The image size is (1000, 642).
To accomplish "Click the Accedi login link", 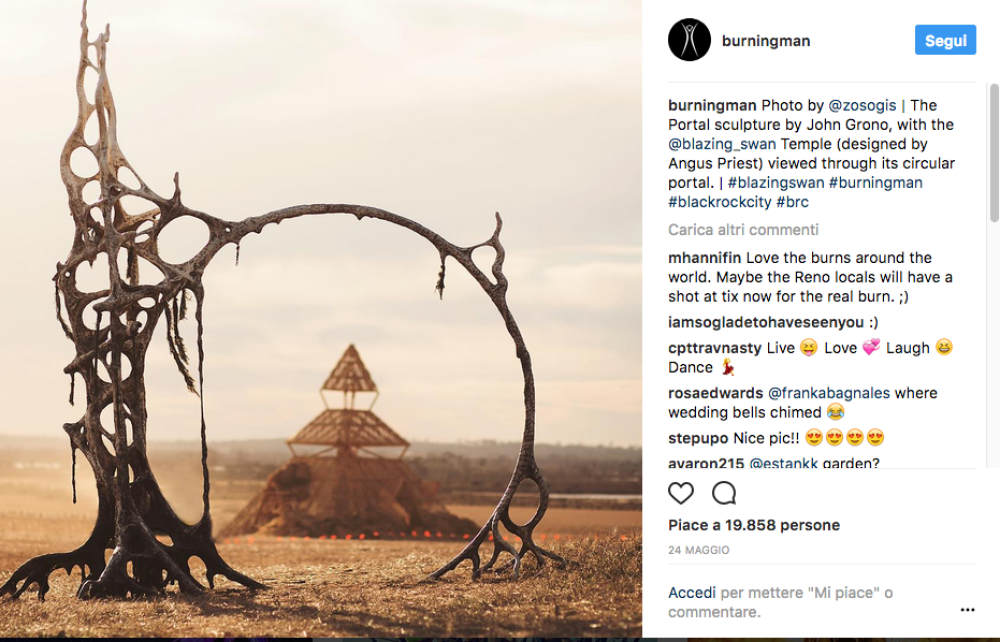I will click(692, 593).
